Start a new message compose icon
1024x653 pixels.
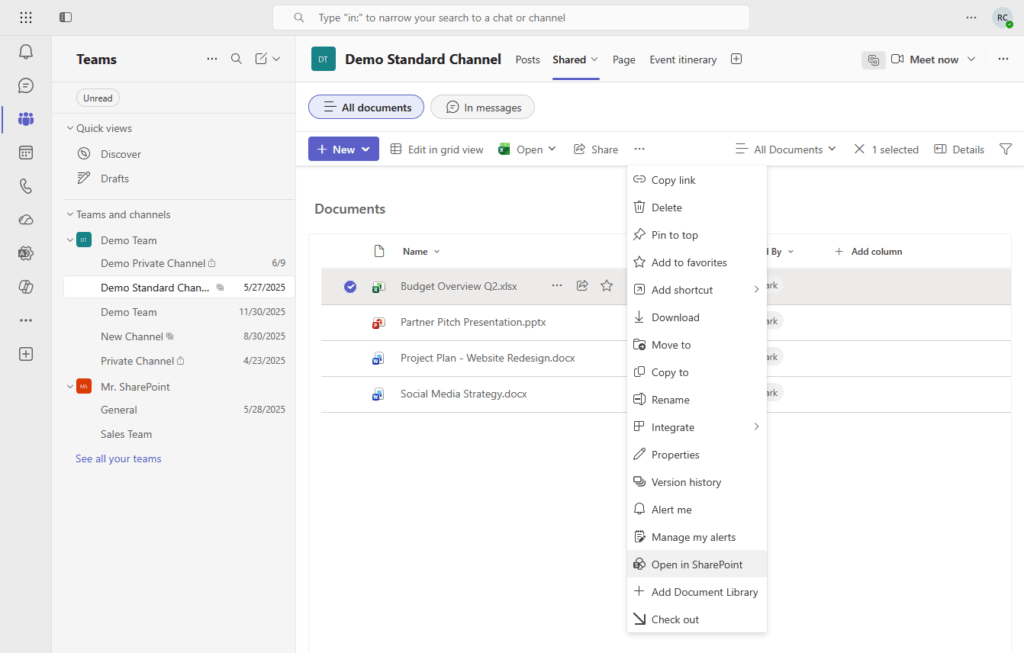pyautogui.click(x=261, y=59)
